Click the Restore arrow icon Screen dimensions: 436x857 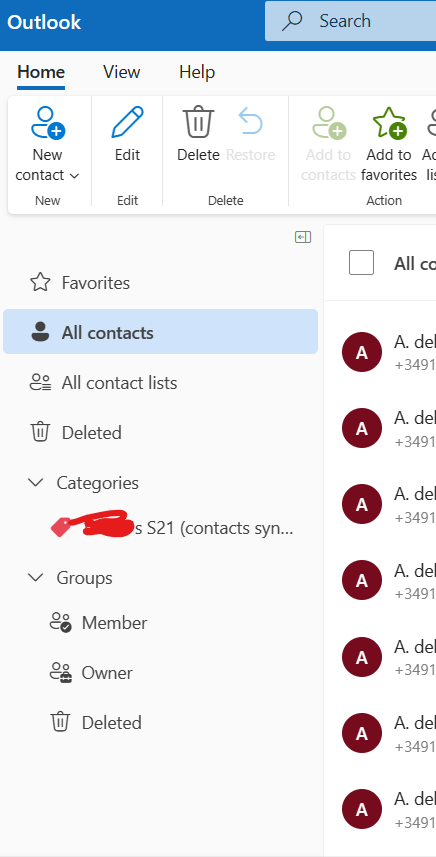pyautogui.click(x=251, y=121)
